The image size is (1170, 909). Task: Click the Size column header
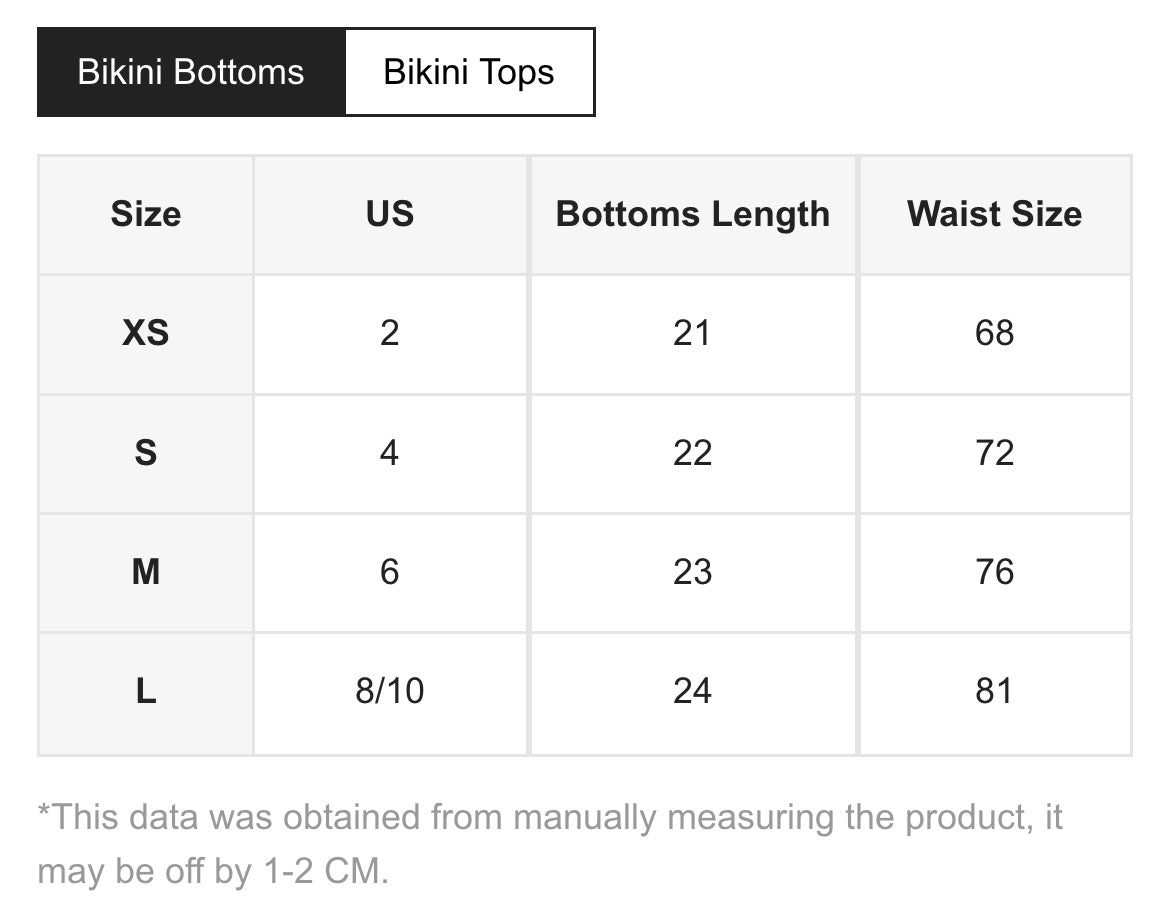146,214
